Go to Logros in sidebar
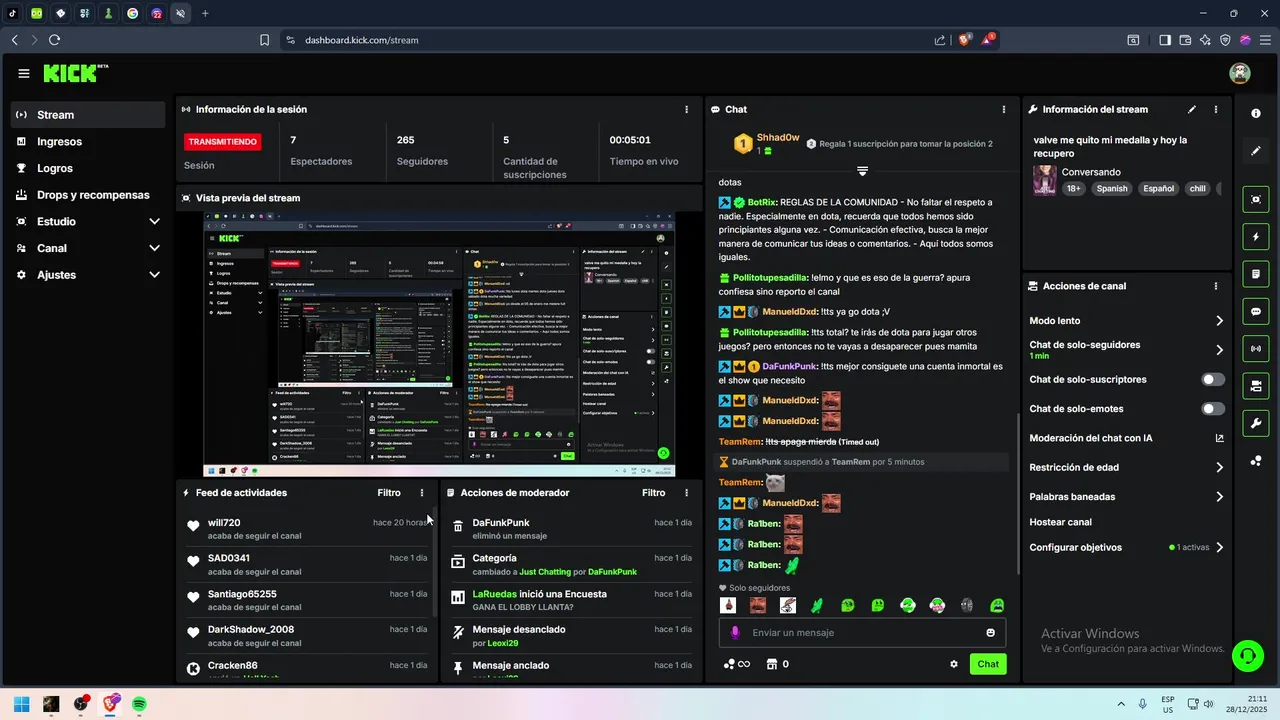 pos(88,168)
